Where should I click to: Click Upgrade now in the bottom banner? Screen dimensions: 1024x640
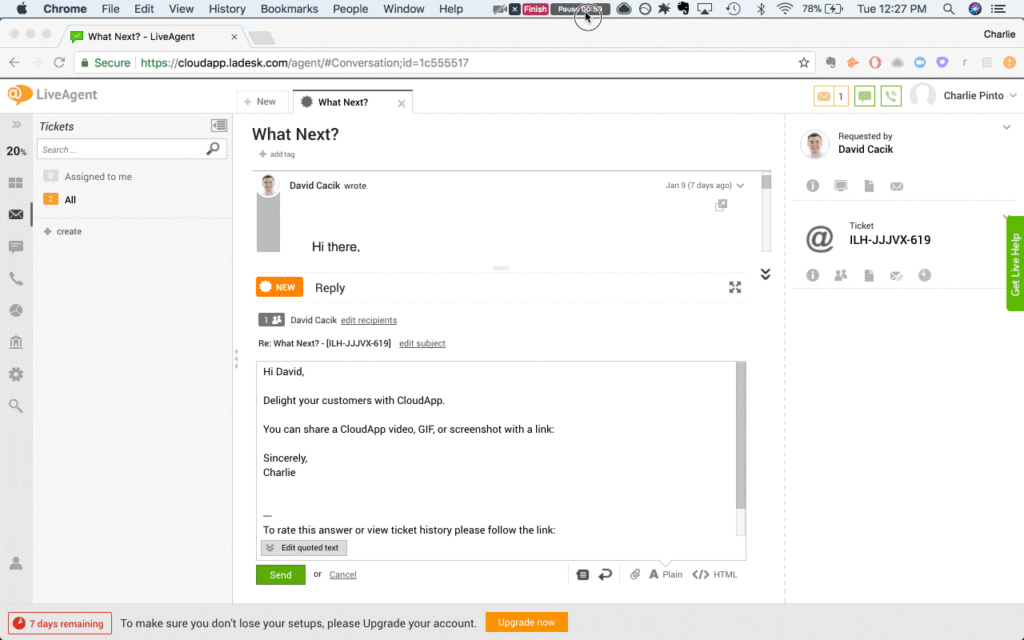[526, 622]
